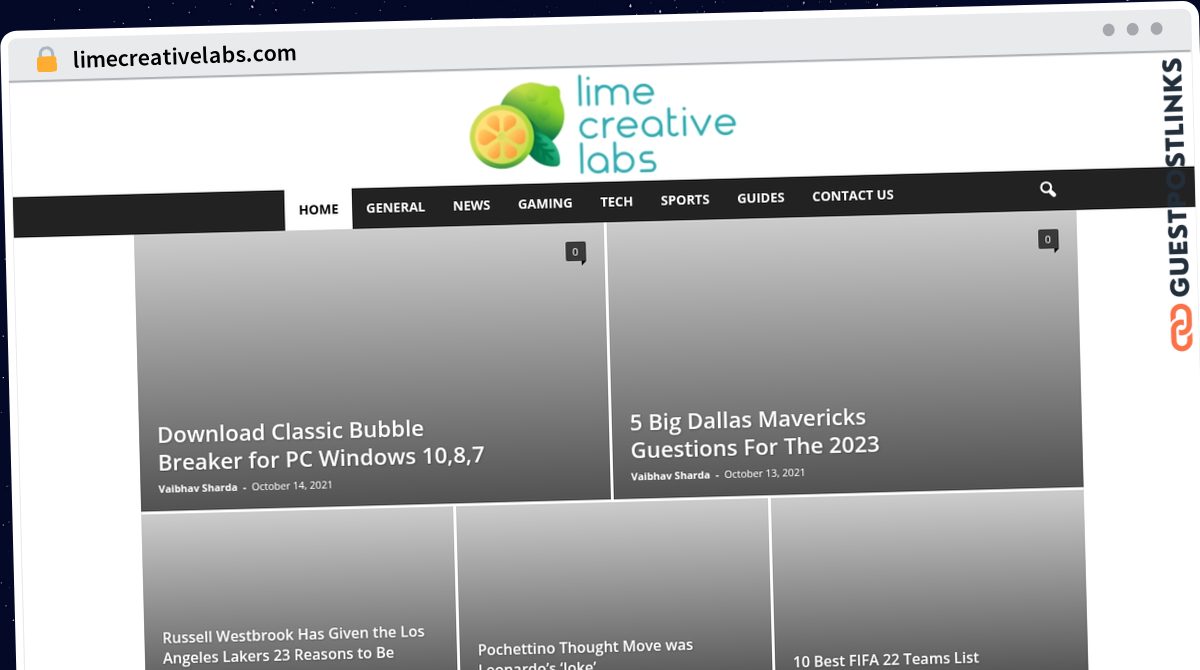Open the SPORTS category
This screenshot has height=670, width=1200.
[x=685, y=200]
